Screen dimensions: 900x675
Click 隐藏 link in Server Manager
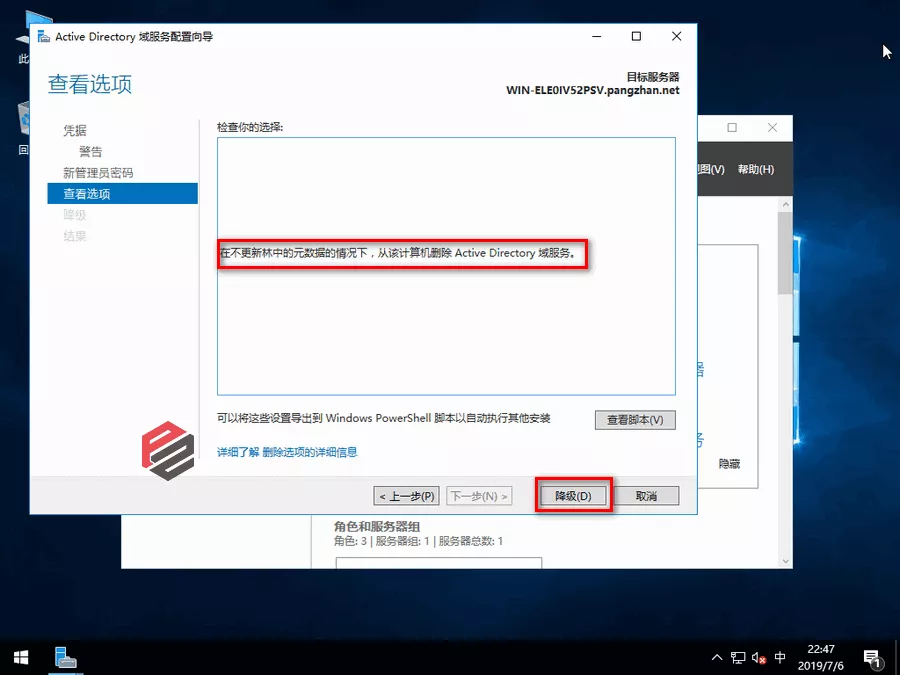point(730,464)
